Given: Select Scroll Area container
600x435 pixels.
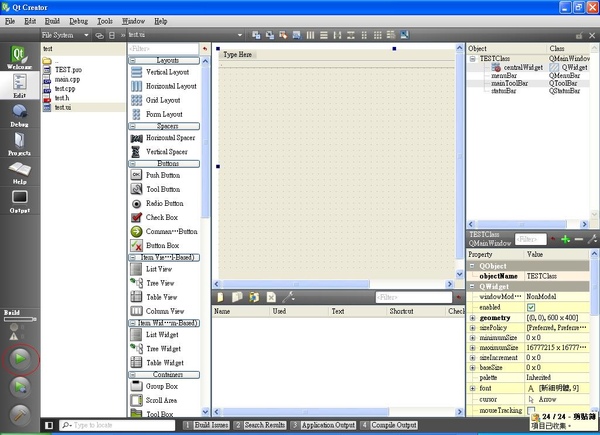Looking at the screenshot, I should tap(153, 401).
